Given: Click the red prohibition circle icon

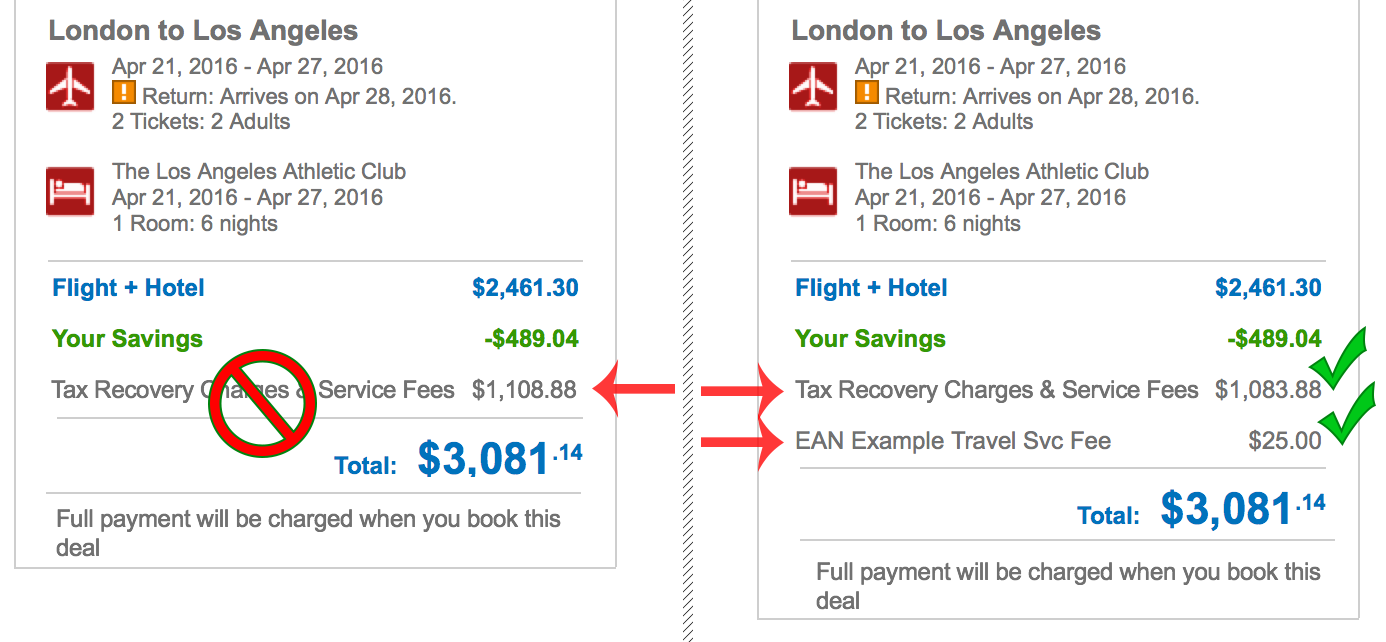Looking at the screenshot, I should (x=260, y=404).
